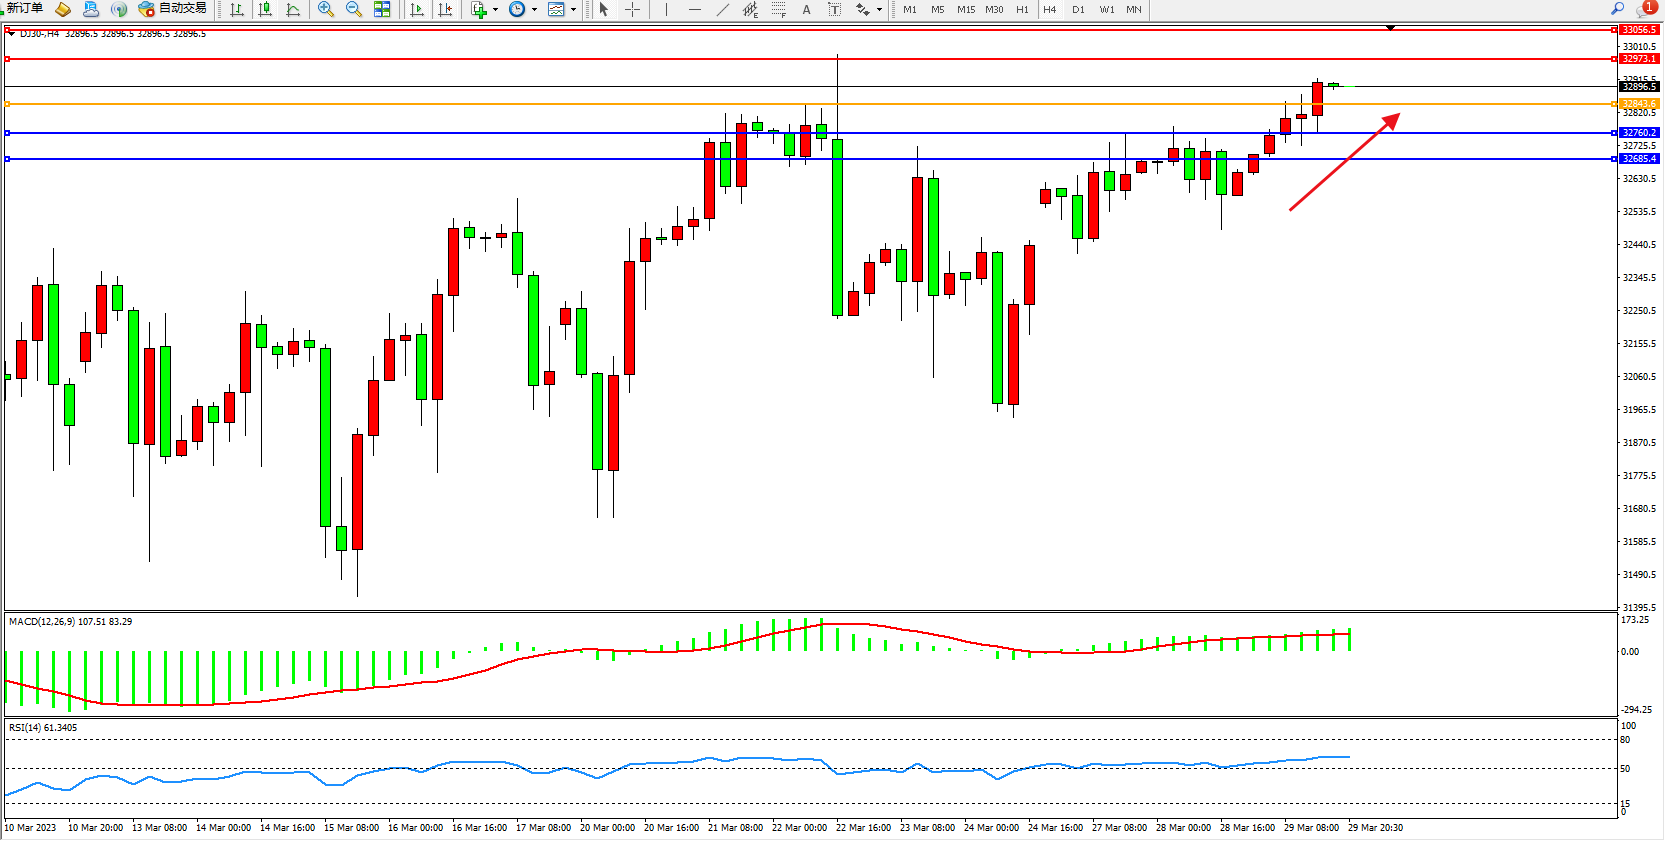Select the crosshair tool
The height and width of the screenshot is (841, 1665).
[633, 9]
